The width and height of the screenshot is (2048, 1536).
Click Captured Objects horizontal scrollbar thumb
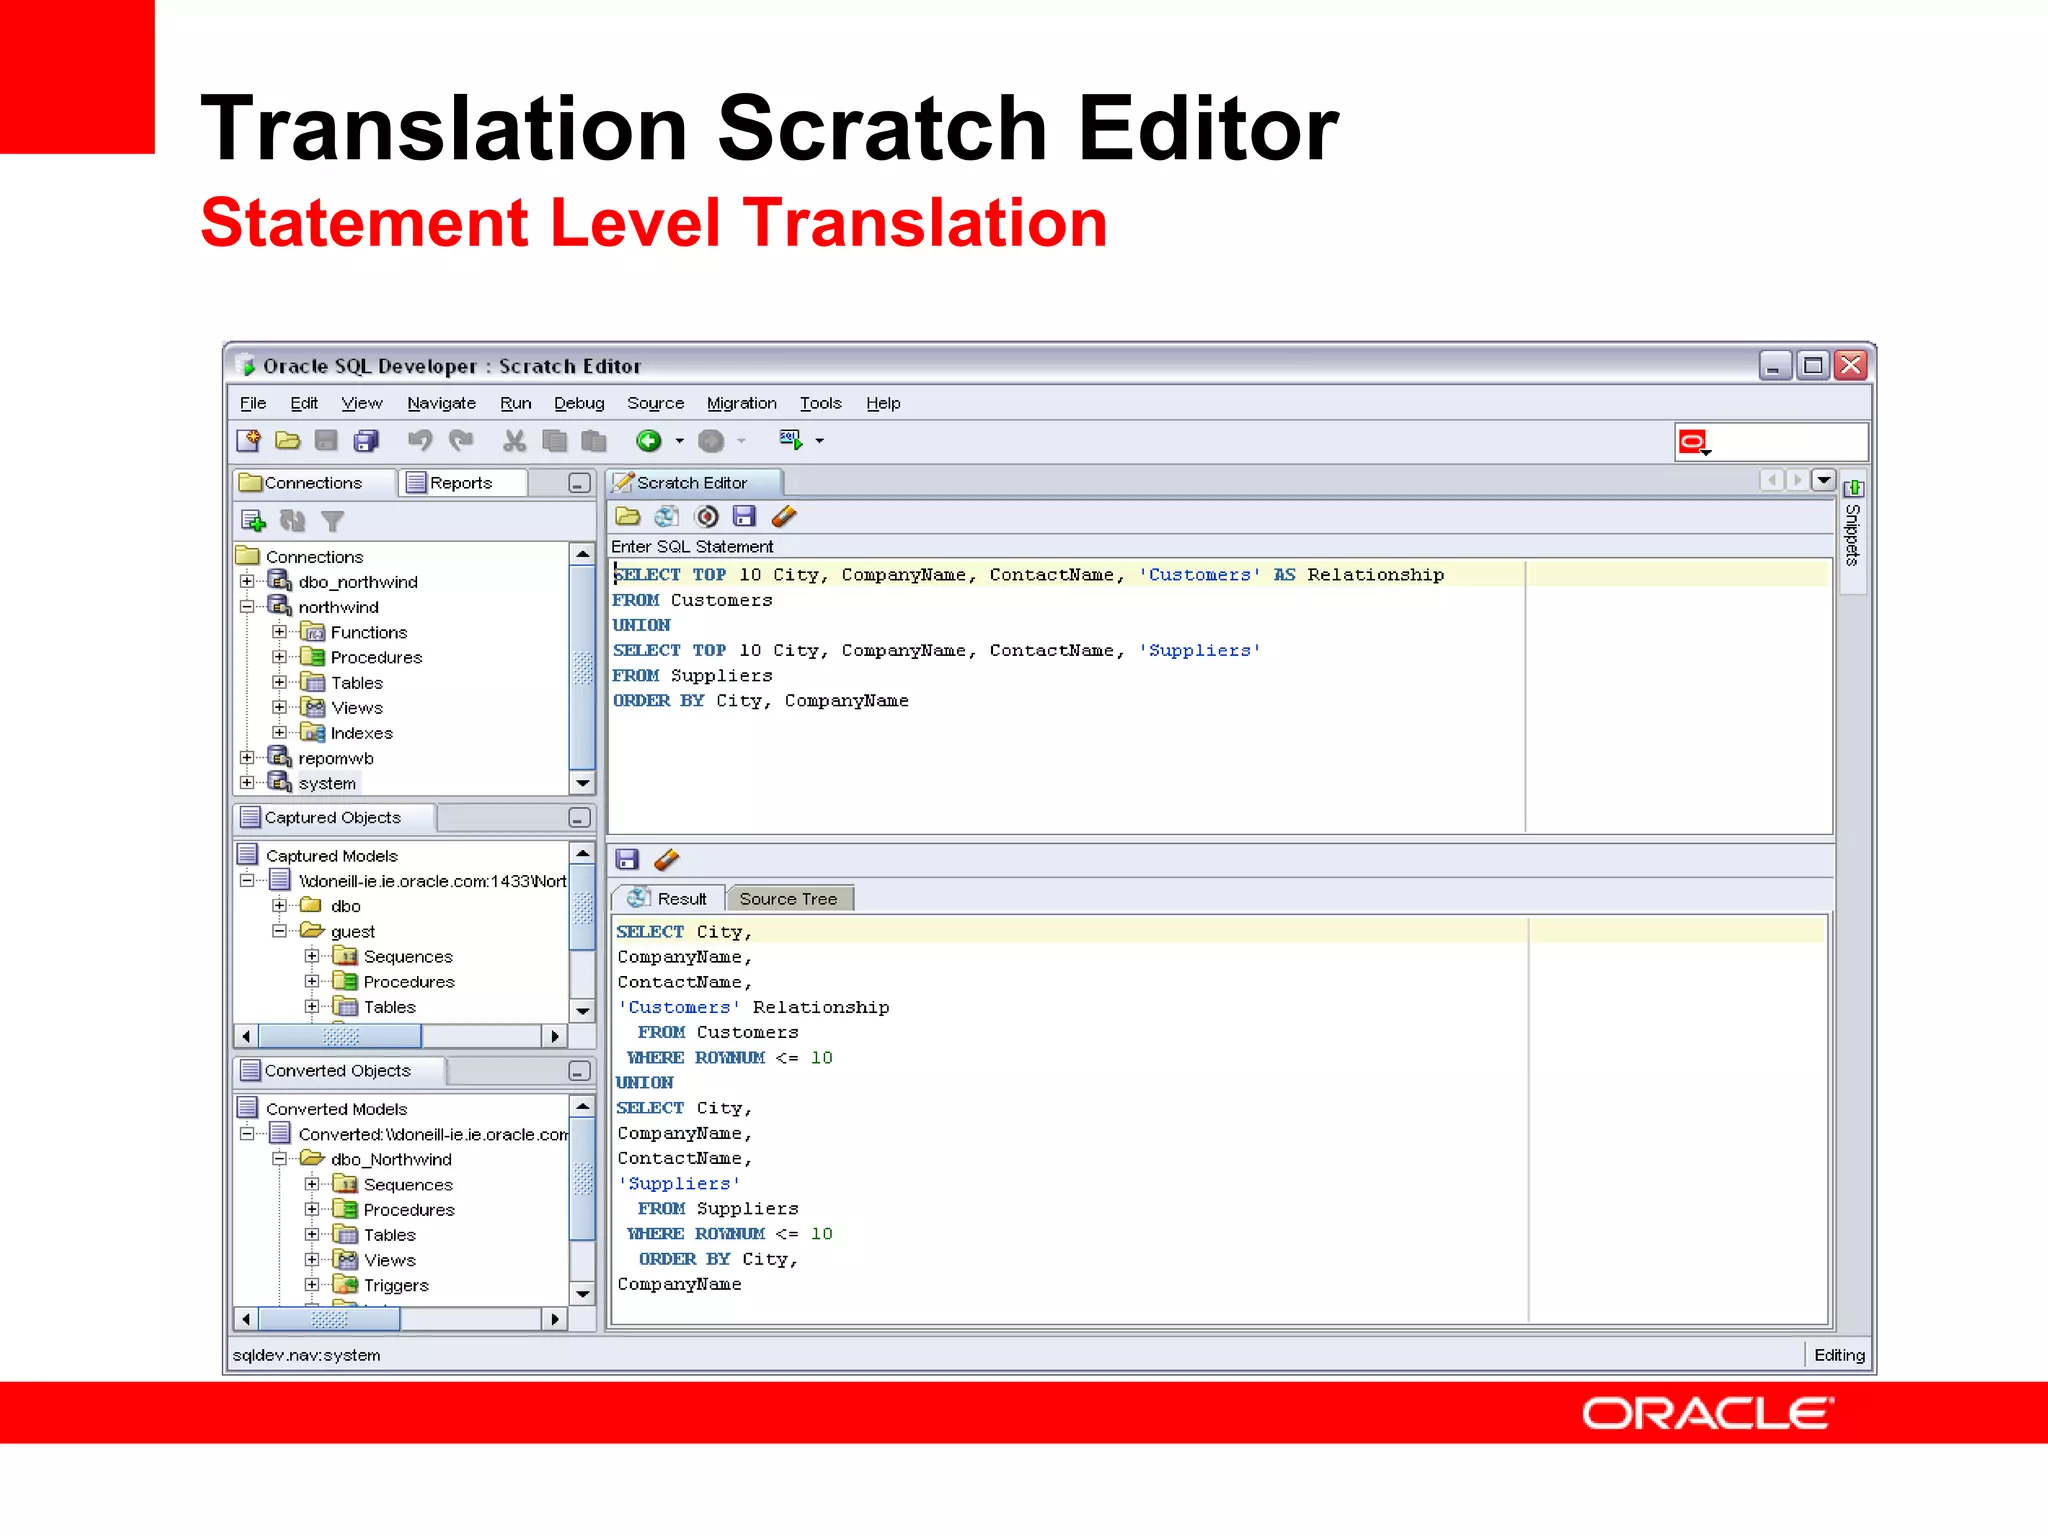point(340,1036)
